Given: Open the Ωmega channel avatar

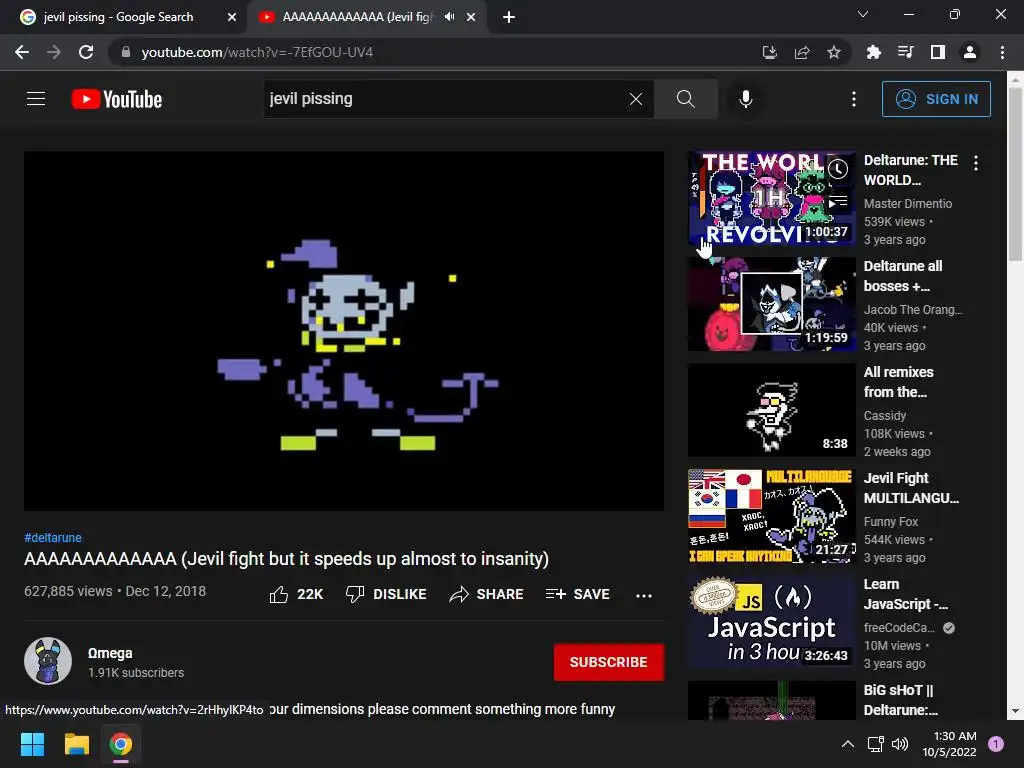Looking at the screenshot, I should pyautogui.click(x=48, y=661).
